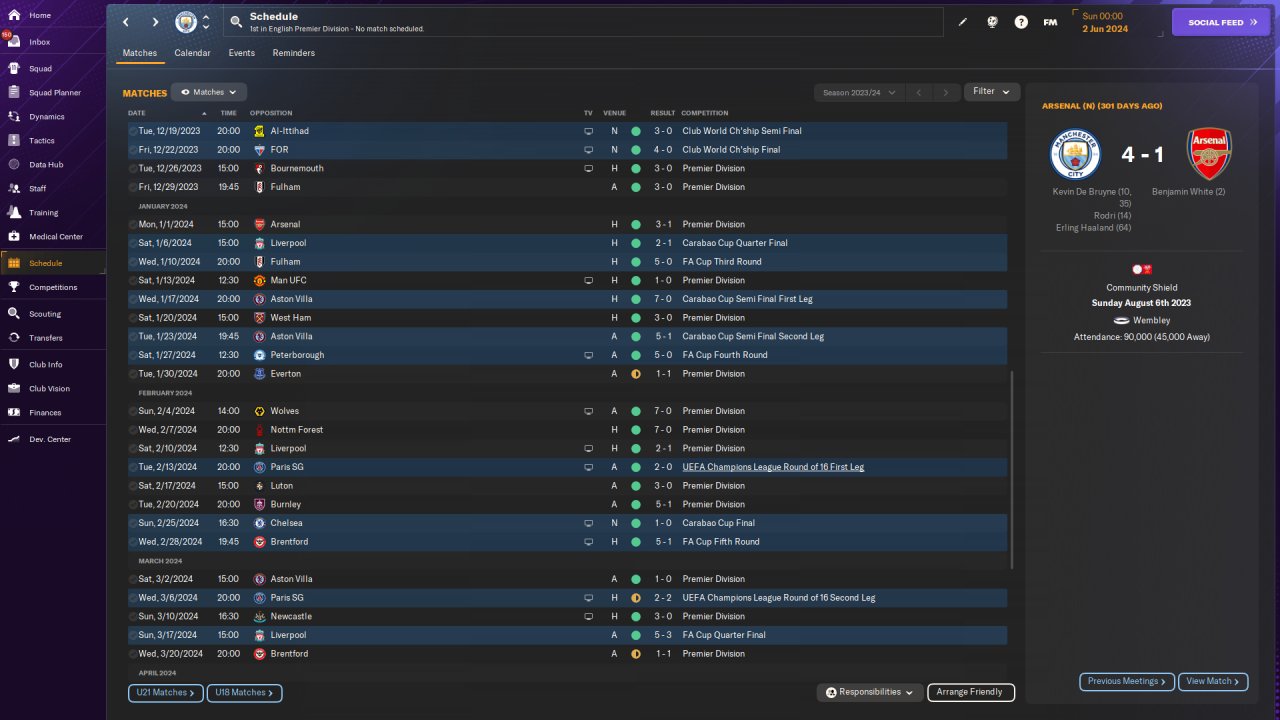Click the match list vertical scrollbar

click(x=1012, y=470)
